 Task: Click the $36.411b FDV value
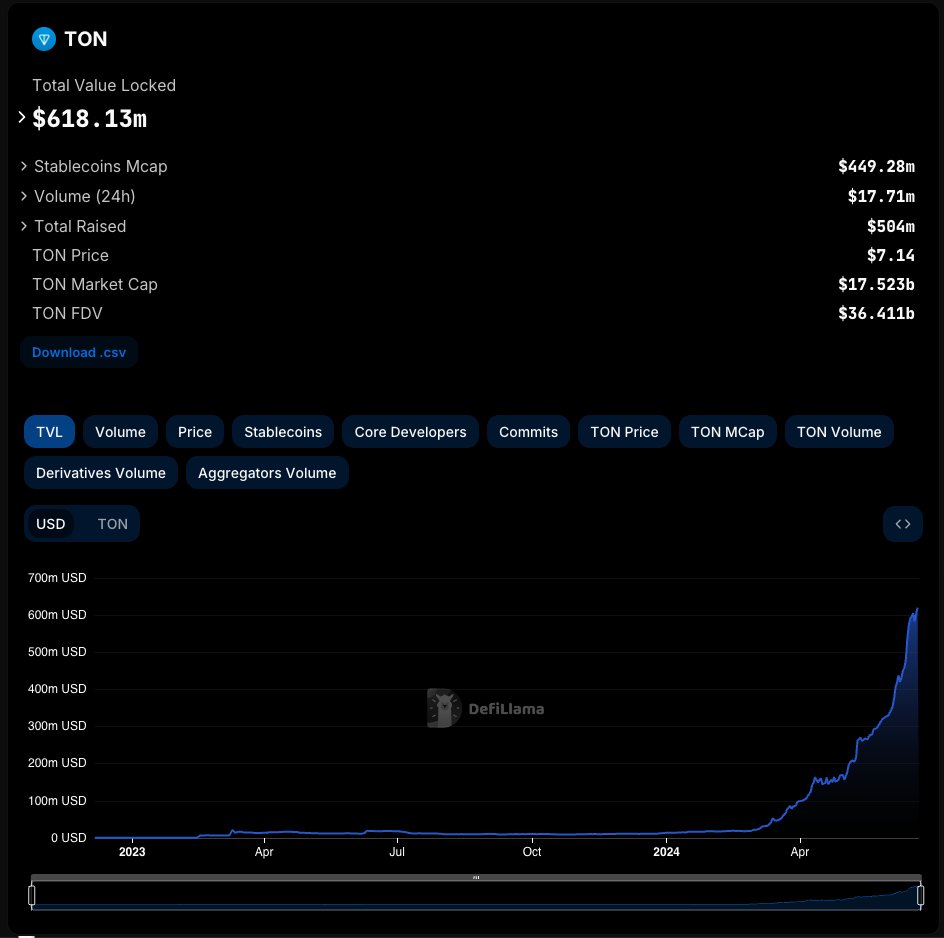[877, 313]
